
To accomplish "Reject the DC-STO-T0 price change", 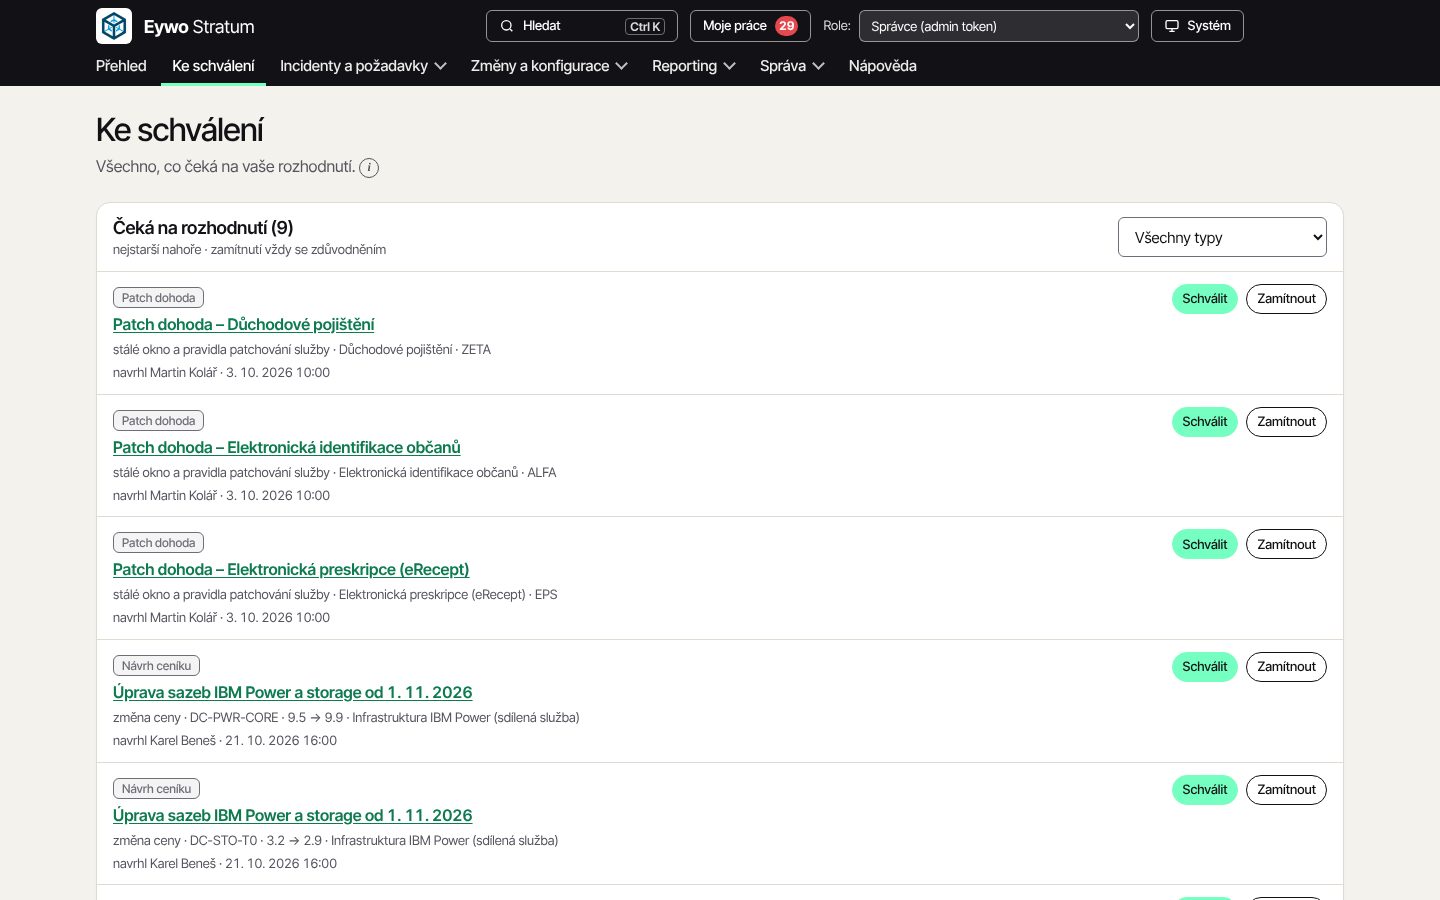I will 1286,790.
